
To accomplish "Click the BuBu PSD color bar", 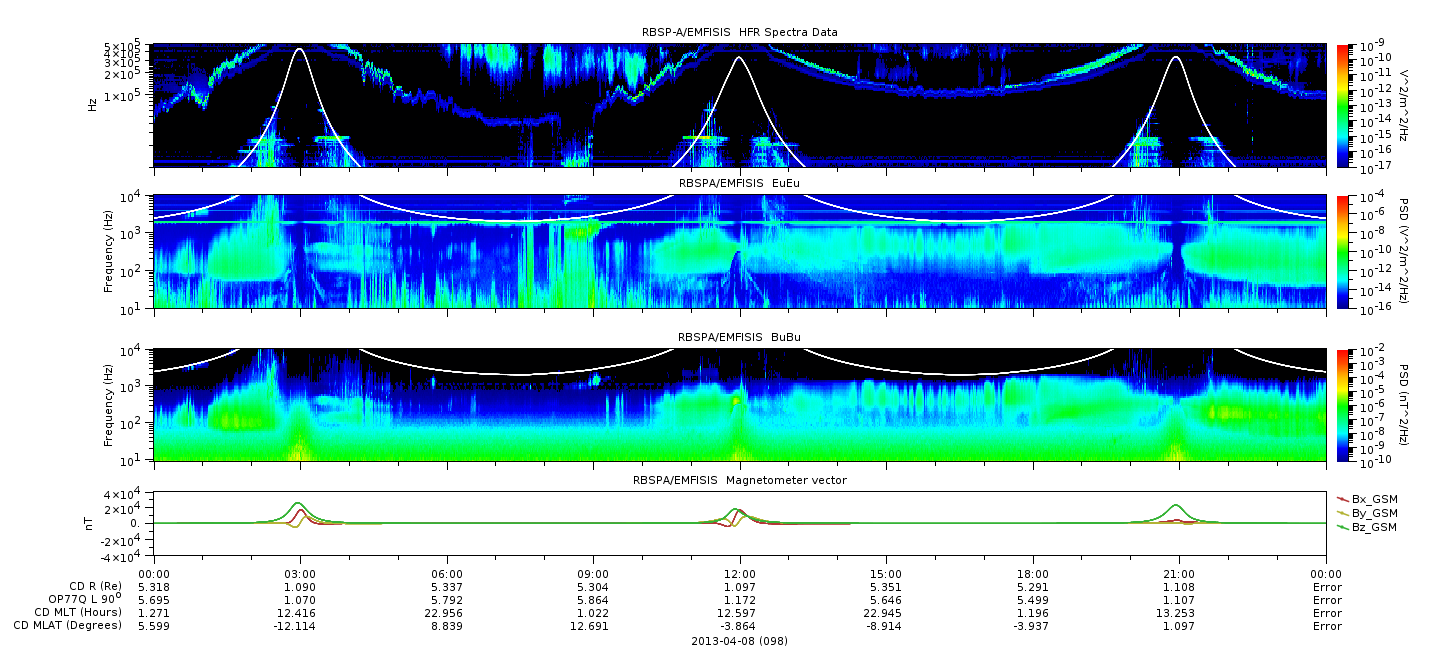I will coord(1341,404).
